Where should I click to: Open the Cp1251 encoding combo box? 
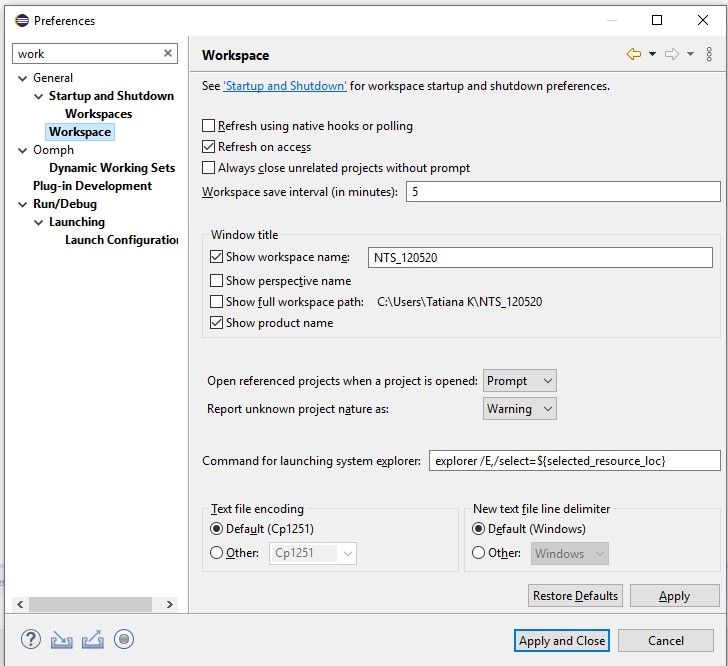pyautogui.click(x=312, y=553)
